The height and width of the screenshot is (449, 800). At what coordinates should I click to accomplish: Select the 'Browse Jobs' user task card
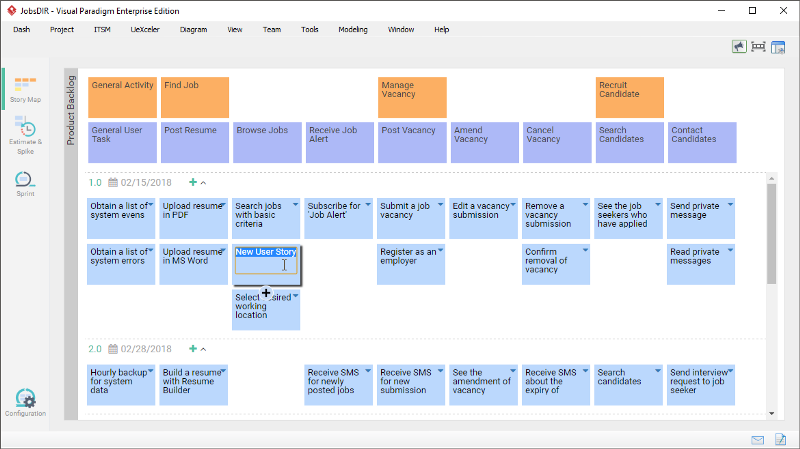pyautogui.click(x=267, y=142)
